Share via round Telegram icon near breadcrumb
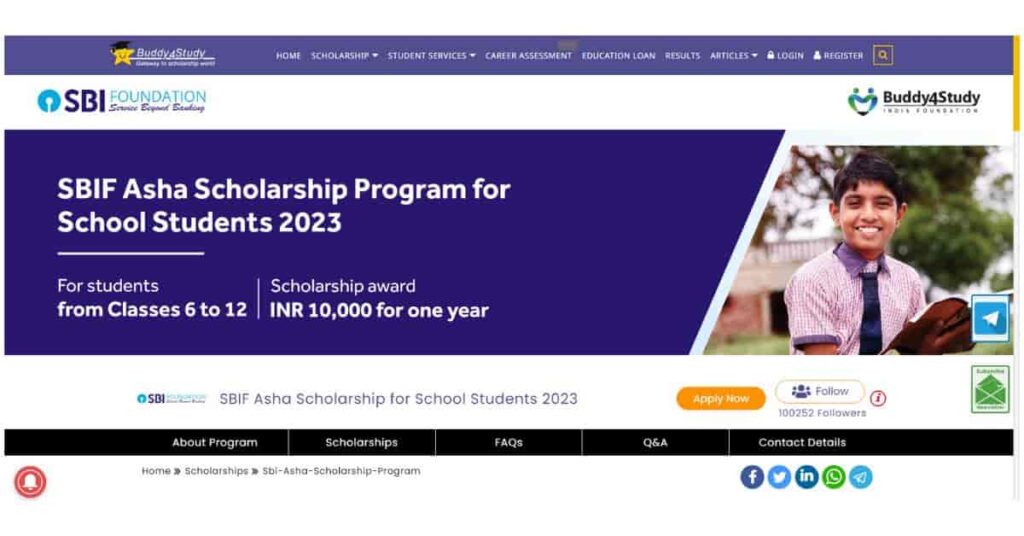This screenshot has width=1024, height=536. 860,477
